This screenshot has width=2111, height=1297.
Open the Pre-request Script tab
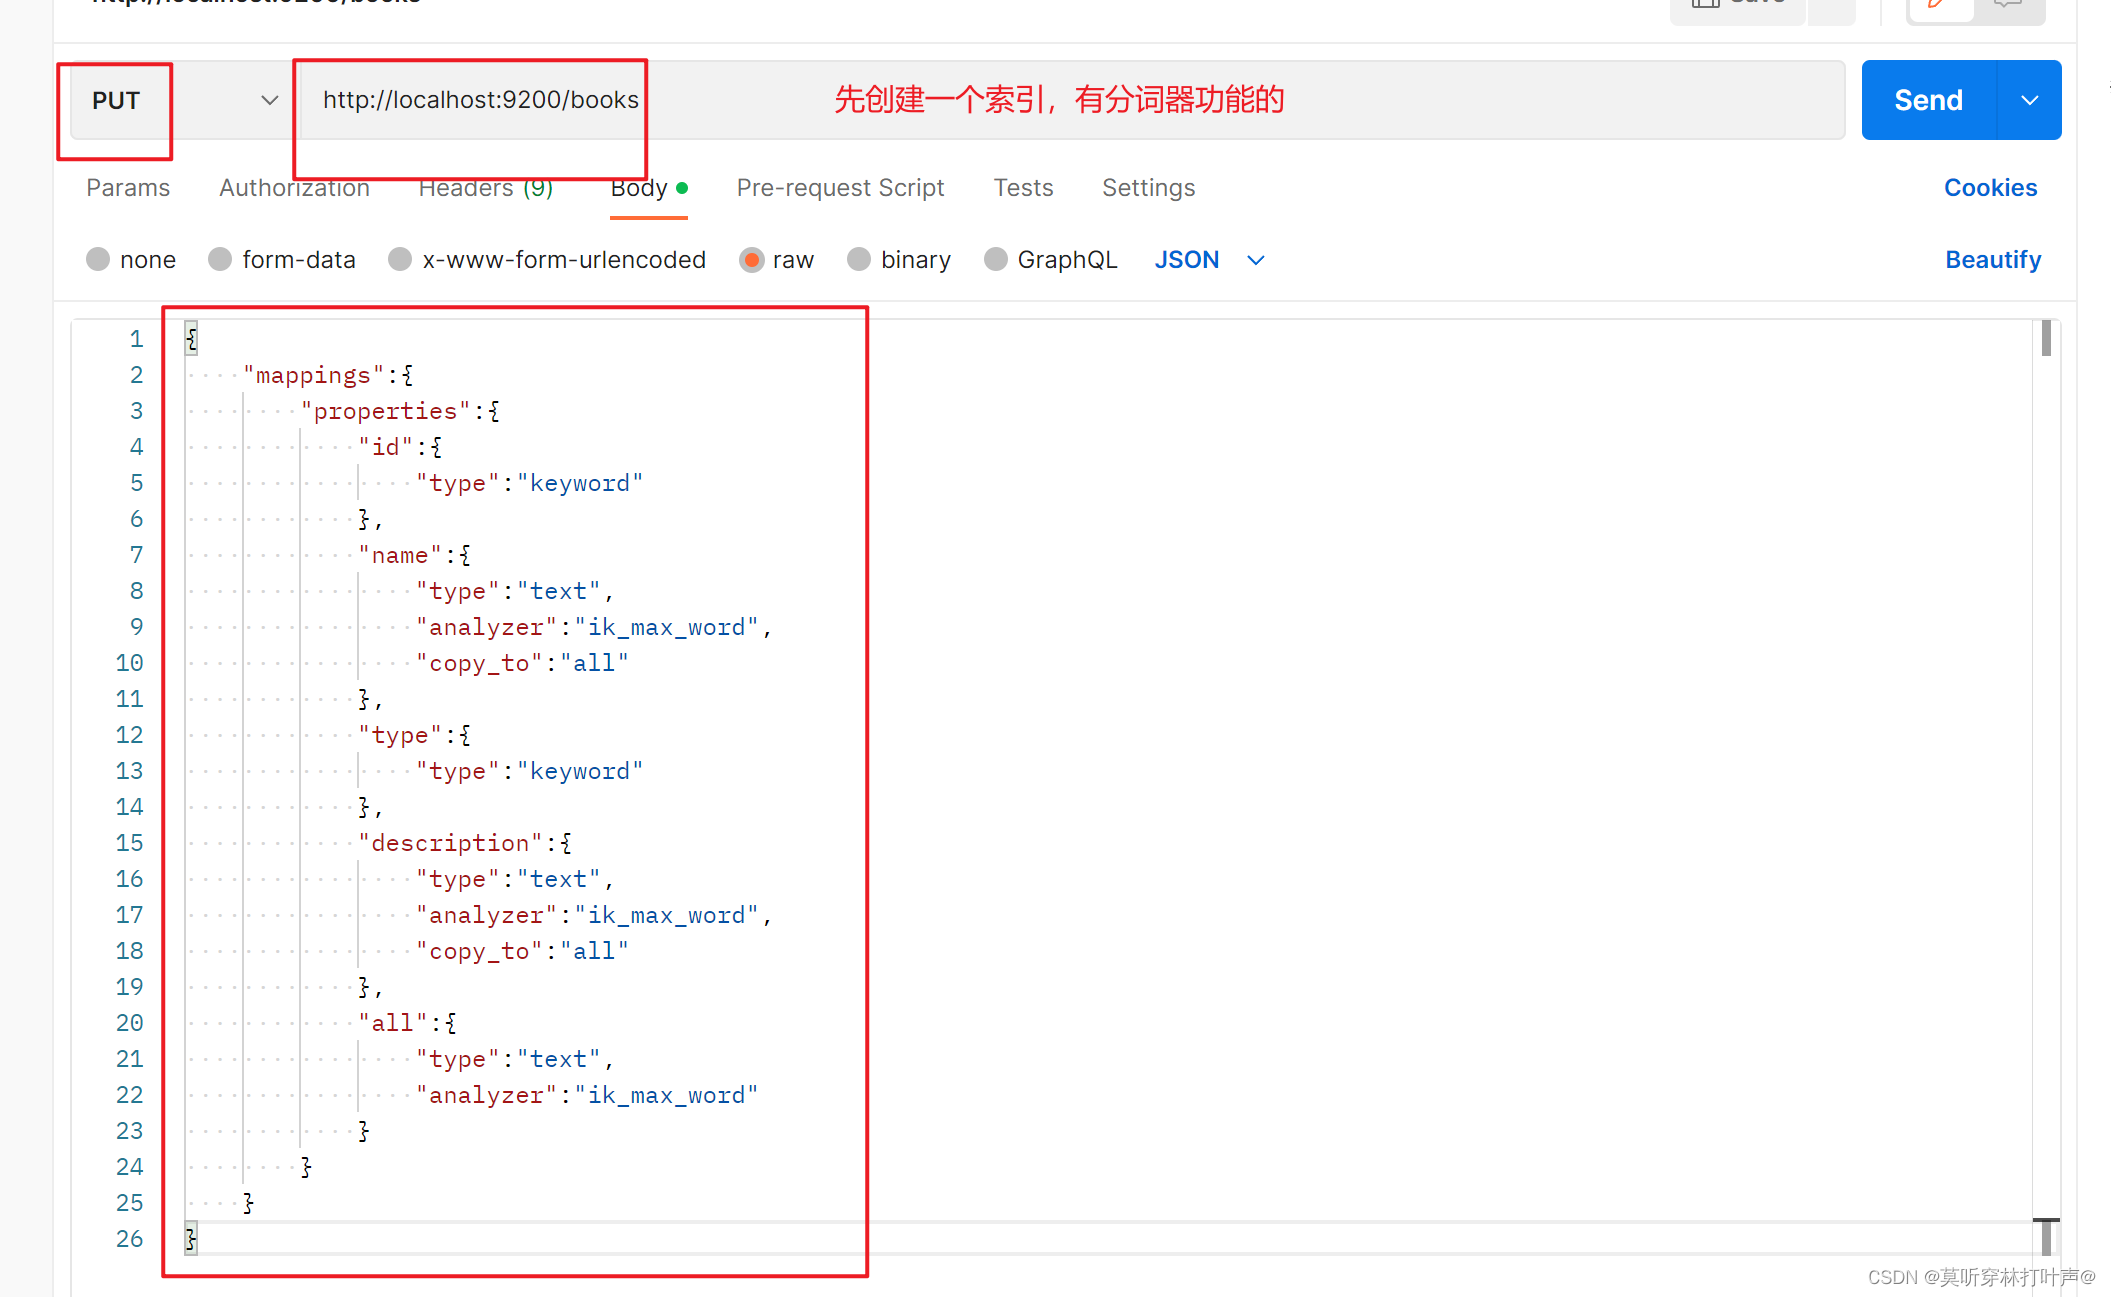click(840, 188)
